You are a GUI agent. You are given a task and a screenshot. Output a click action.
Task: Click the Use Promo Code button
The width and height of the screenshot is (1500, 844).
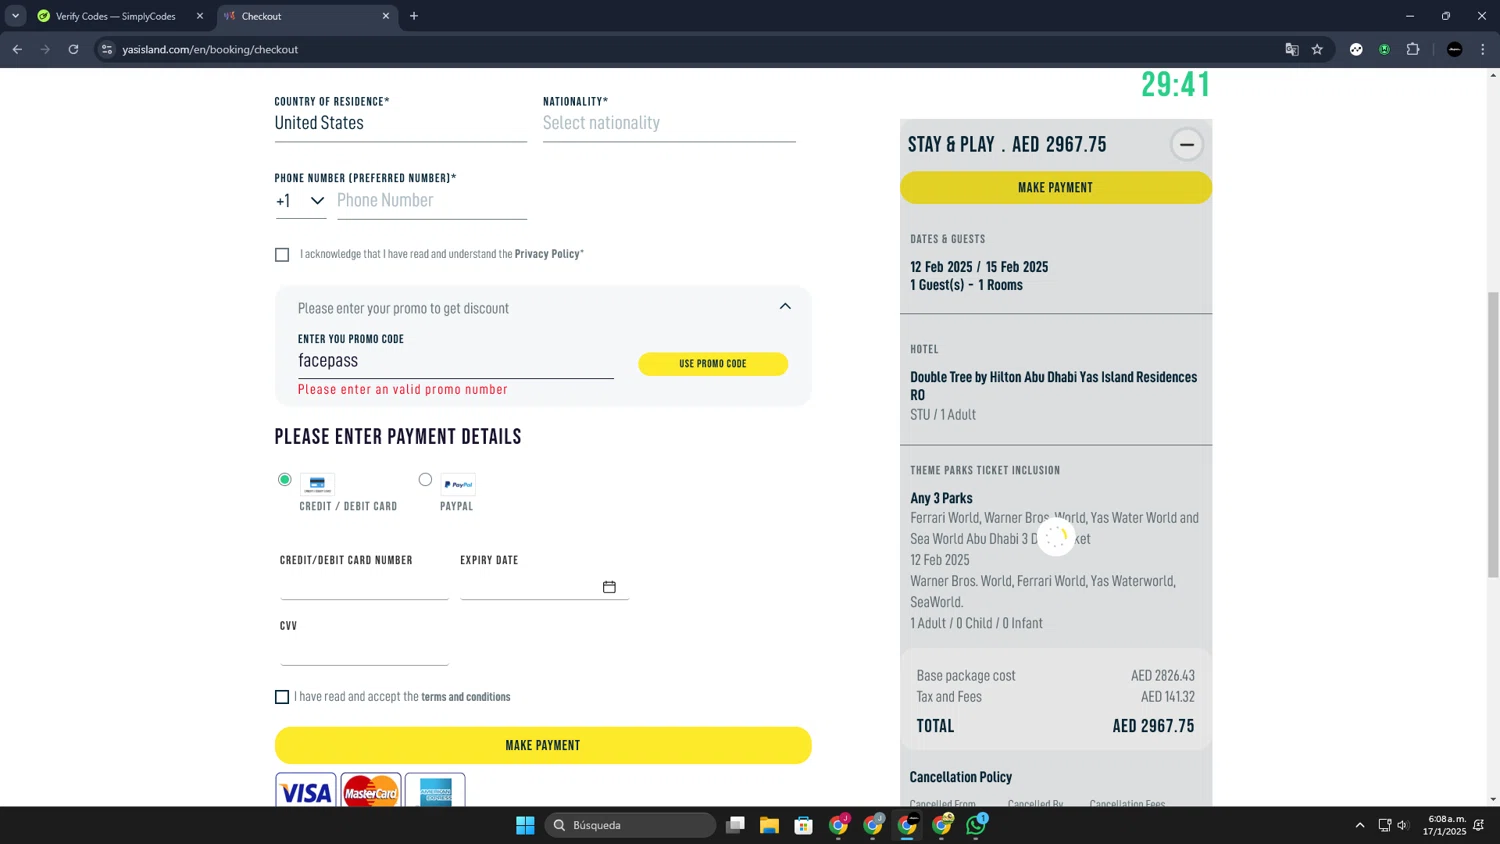point(713,364)
